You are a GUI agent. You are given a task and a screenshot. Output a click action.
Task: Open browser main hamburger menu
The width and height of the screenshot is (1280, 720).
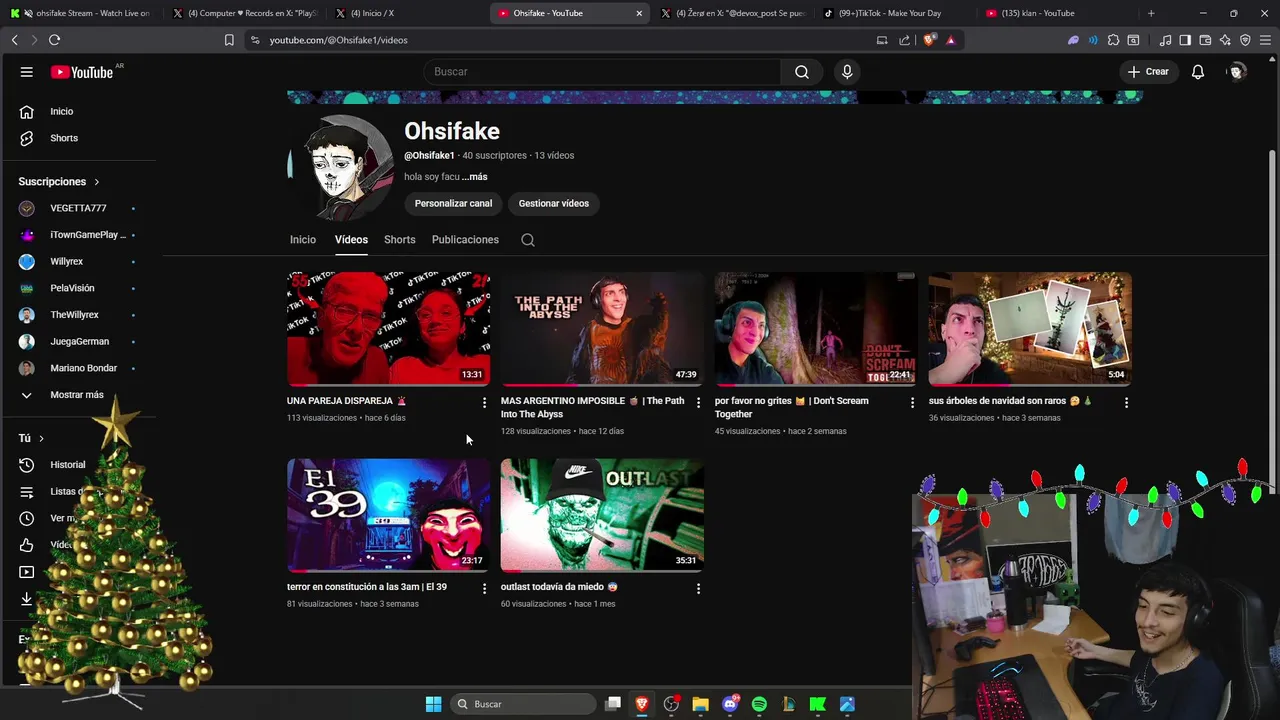[x=1265, y=40]
